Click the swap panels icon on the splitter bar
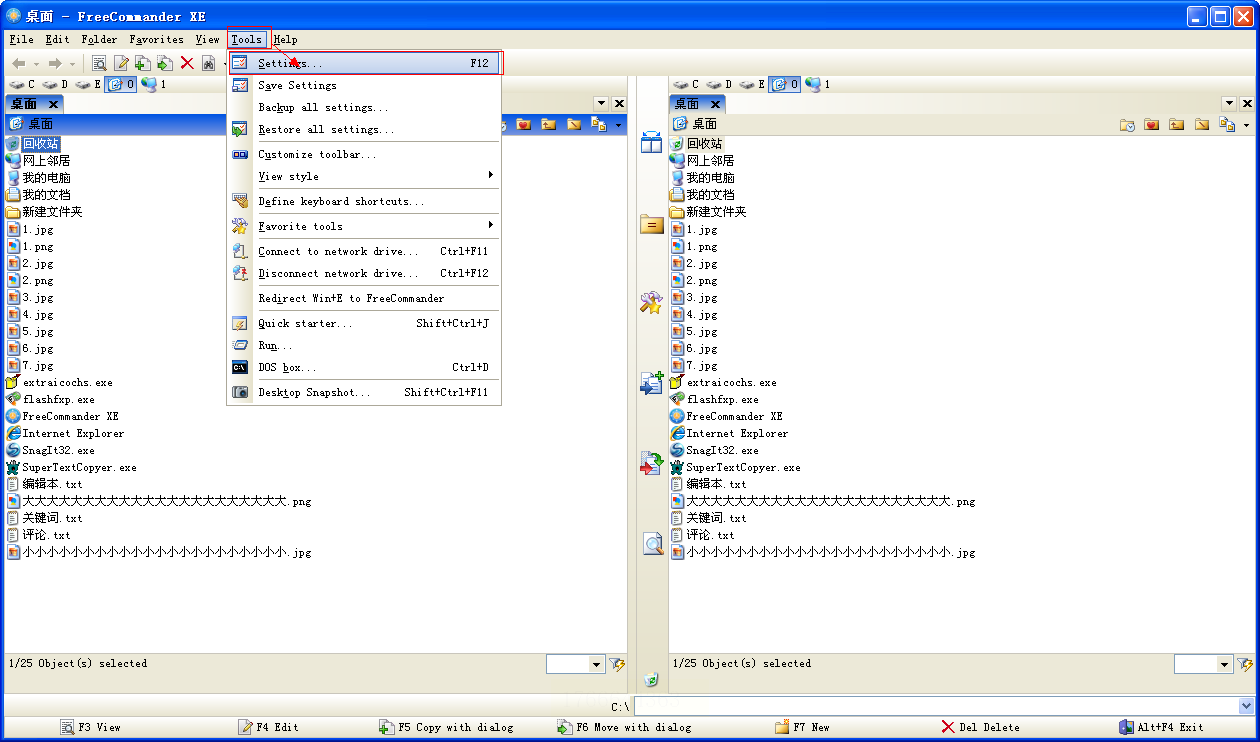Image resolution: width=1260 pixels, height=742 pixels. pos(651,143)
